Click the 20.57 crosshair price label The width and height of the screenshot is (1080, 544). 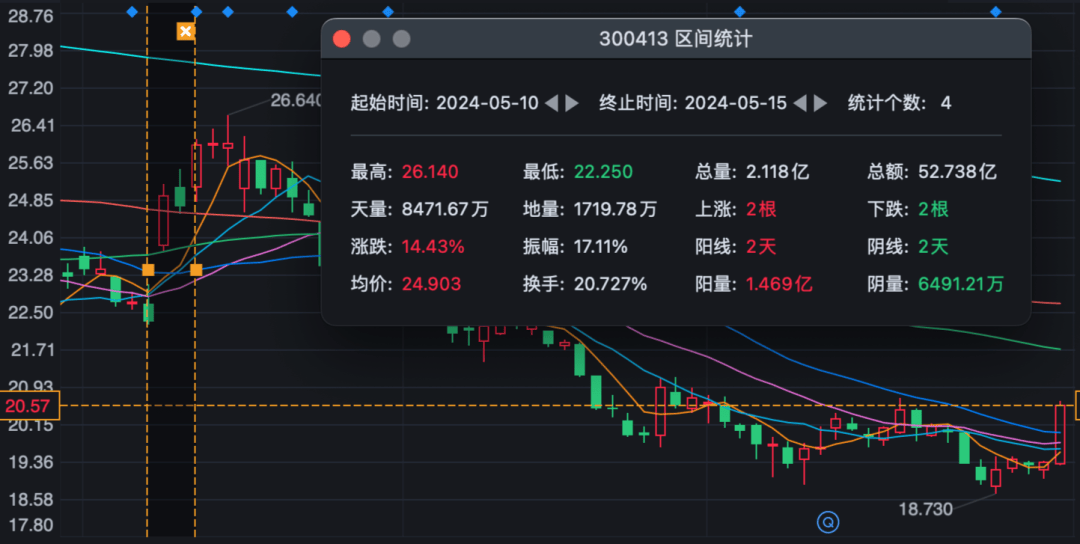coord(29,406)
